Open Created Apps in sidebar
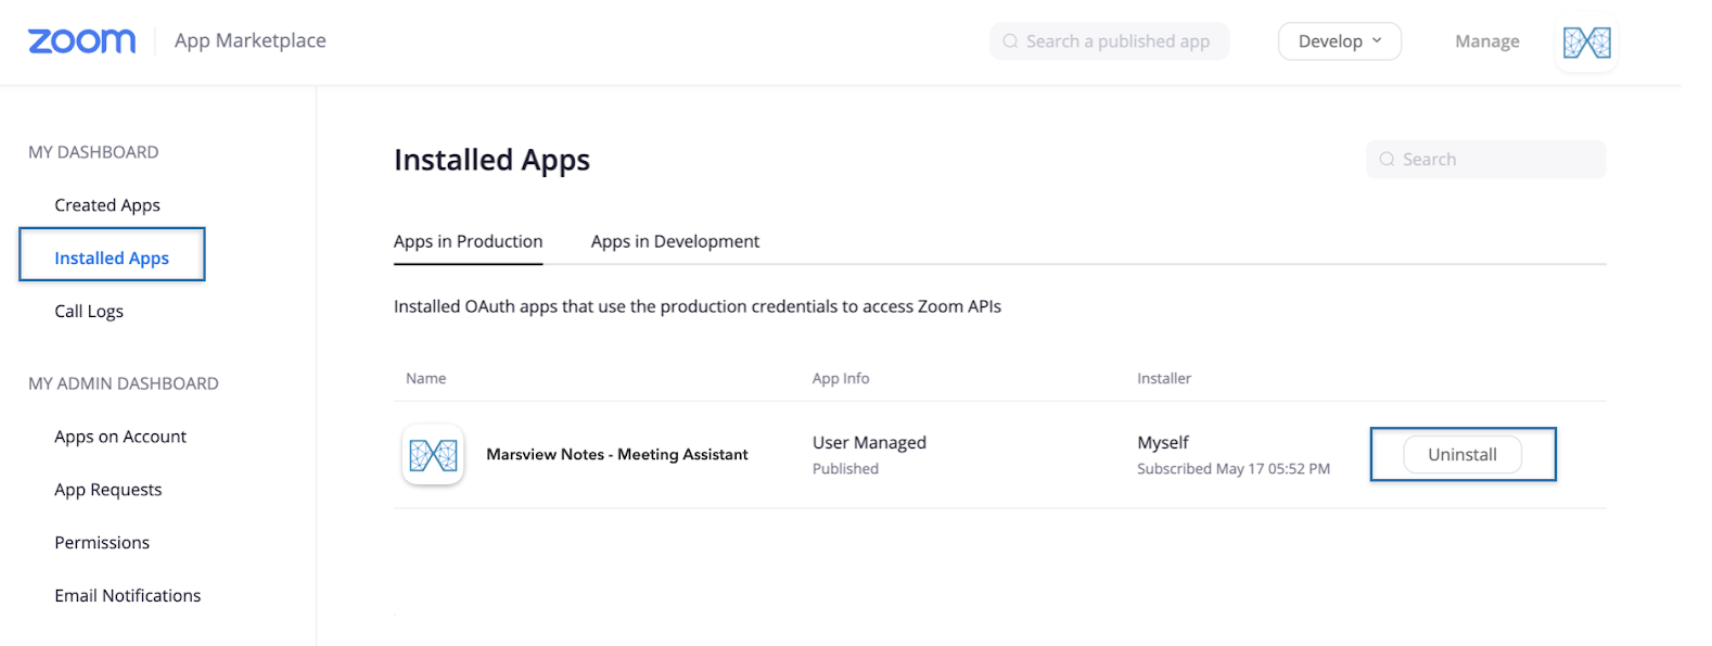This screenshot has width=1712, height=646. 107,205
